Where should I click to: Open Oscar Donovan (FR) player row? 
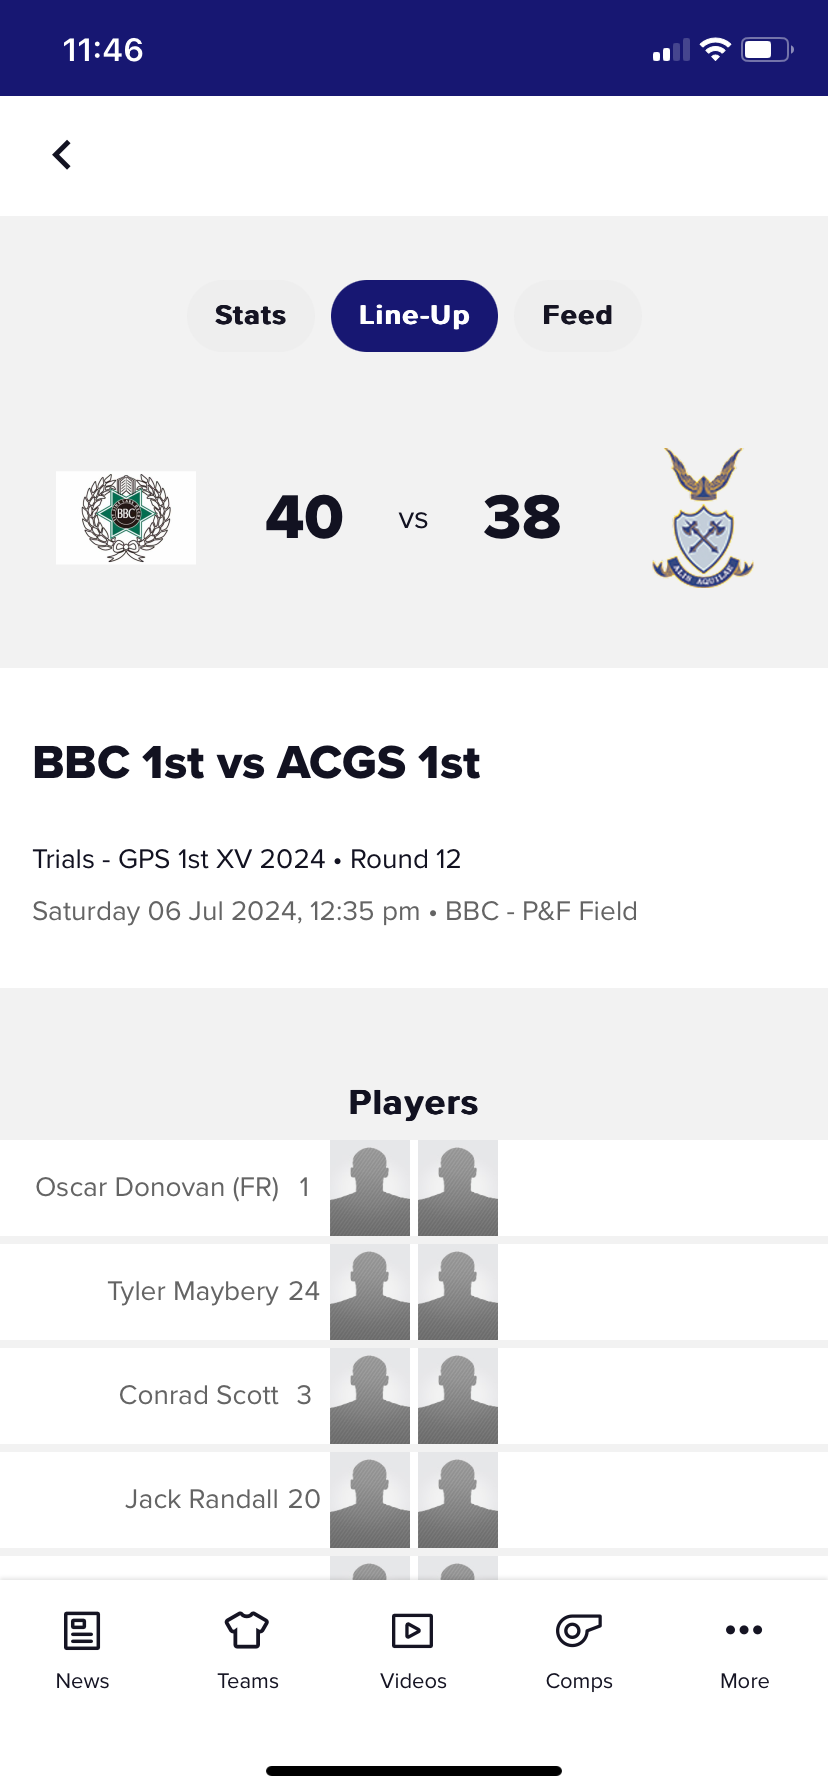pyautogui.click(x=414, y=1188)
